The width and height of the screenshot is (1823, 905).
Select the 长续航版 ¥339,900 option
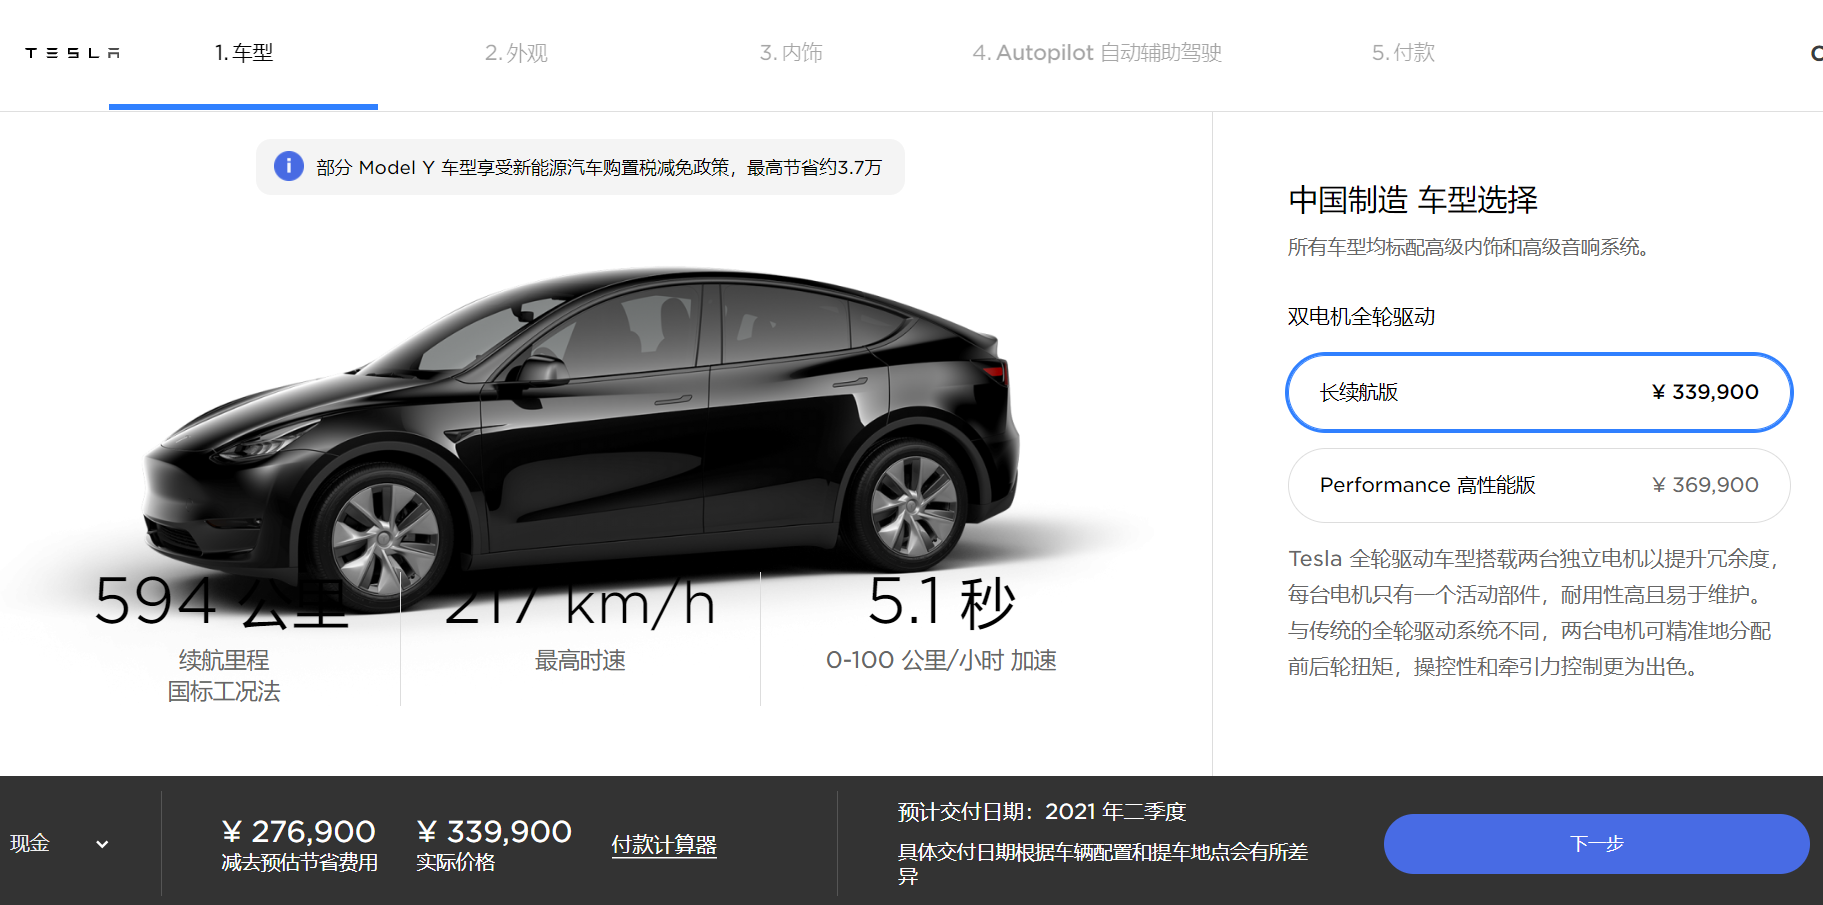click(x=1539, y=392)
